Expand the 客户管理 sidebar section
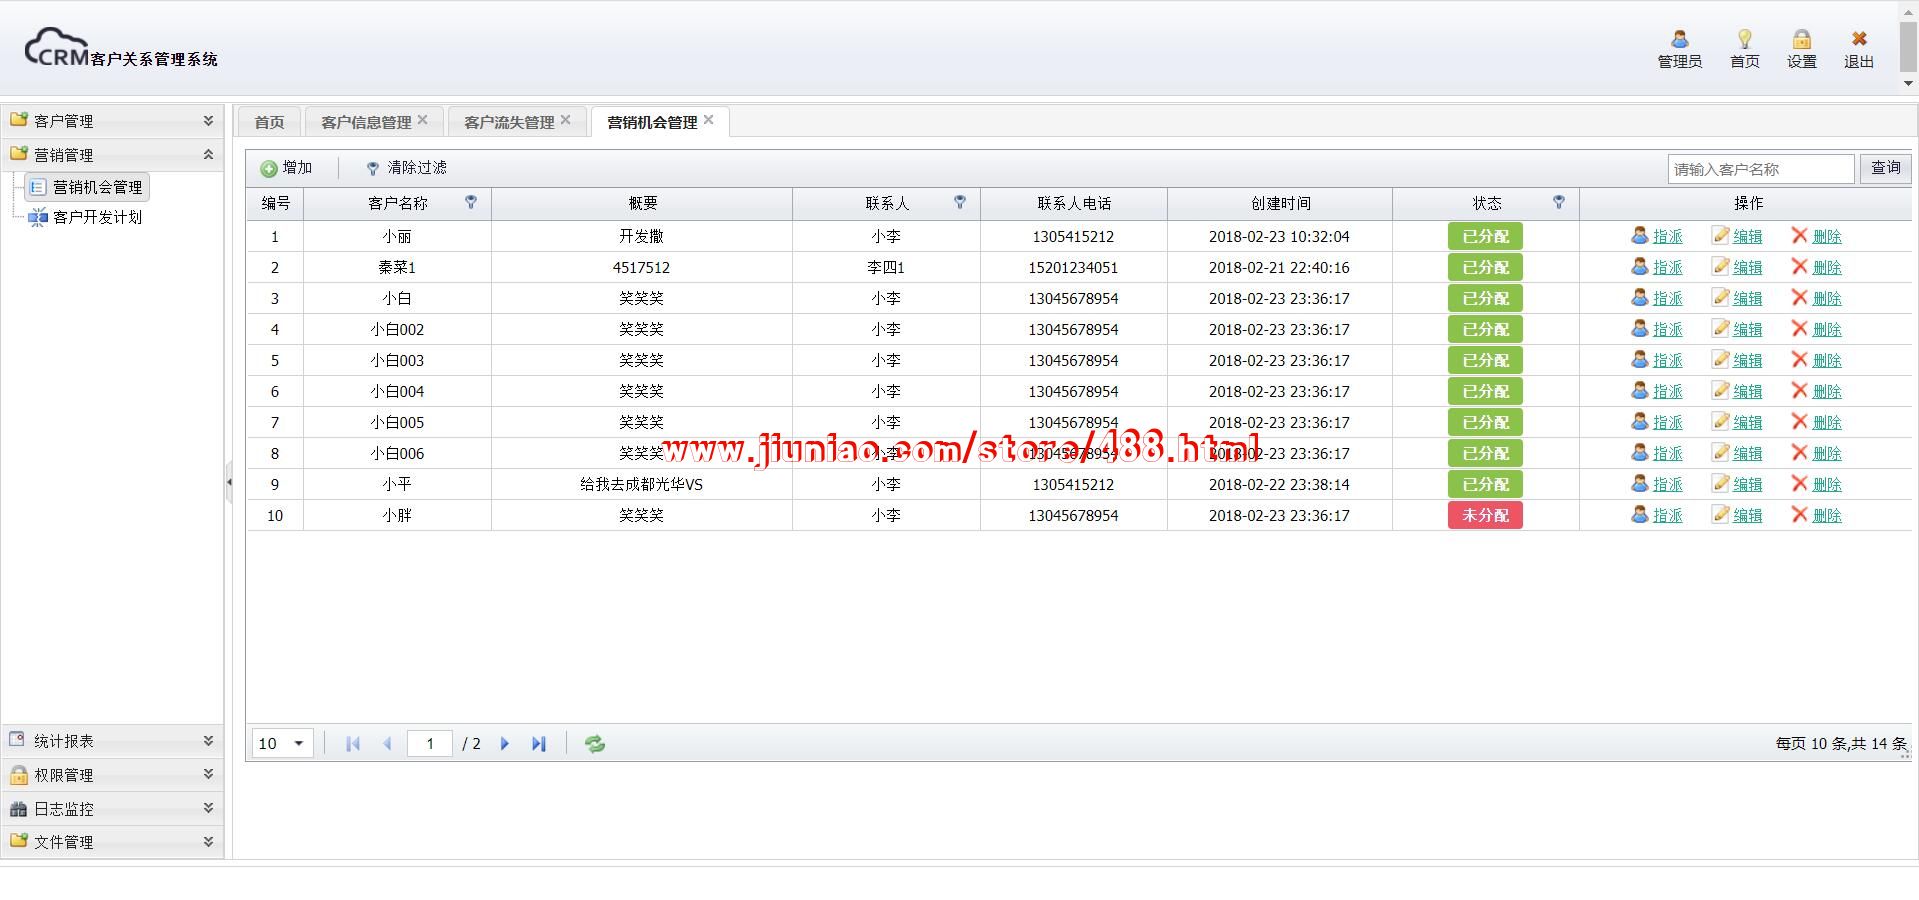The width and height of the screenshot is (1919, 900). coord(208,121)
